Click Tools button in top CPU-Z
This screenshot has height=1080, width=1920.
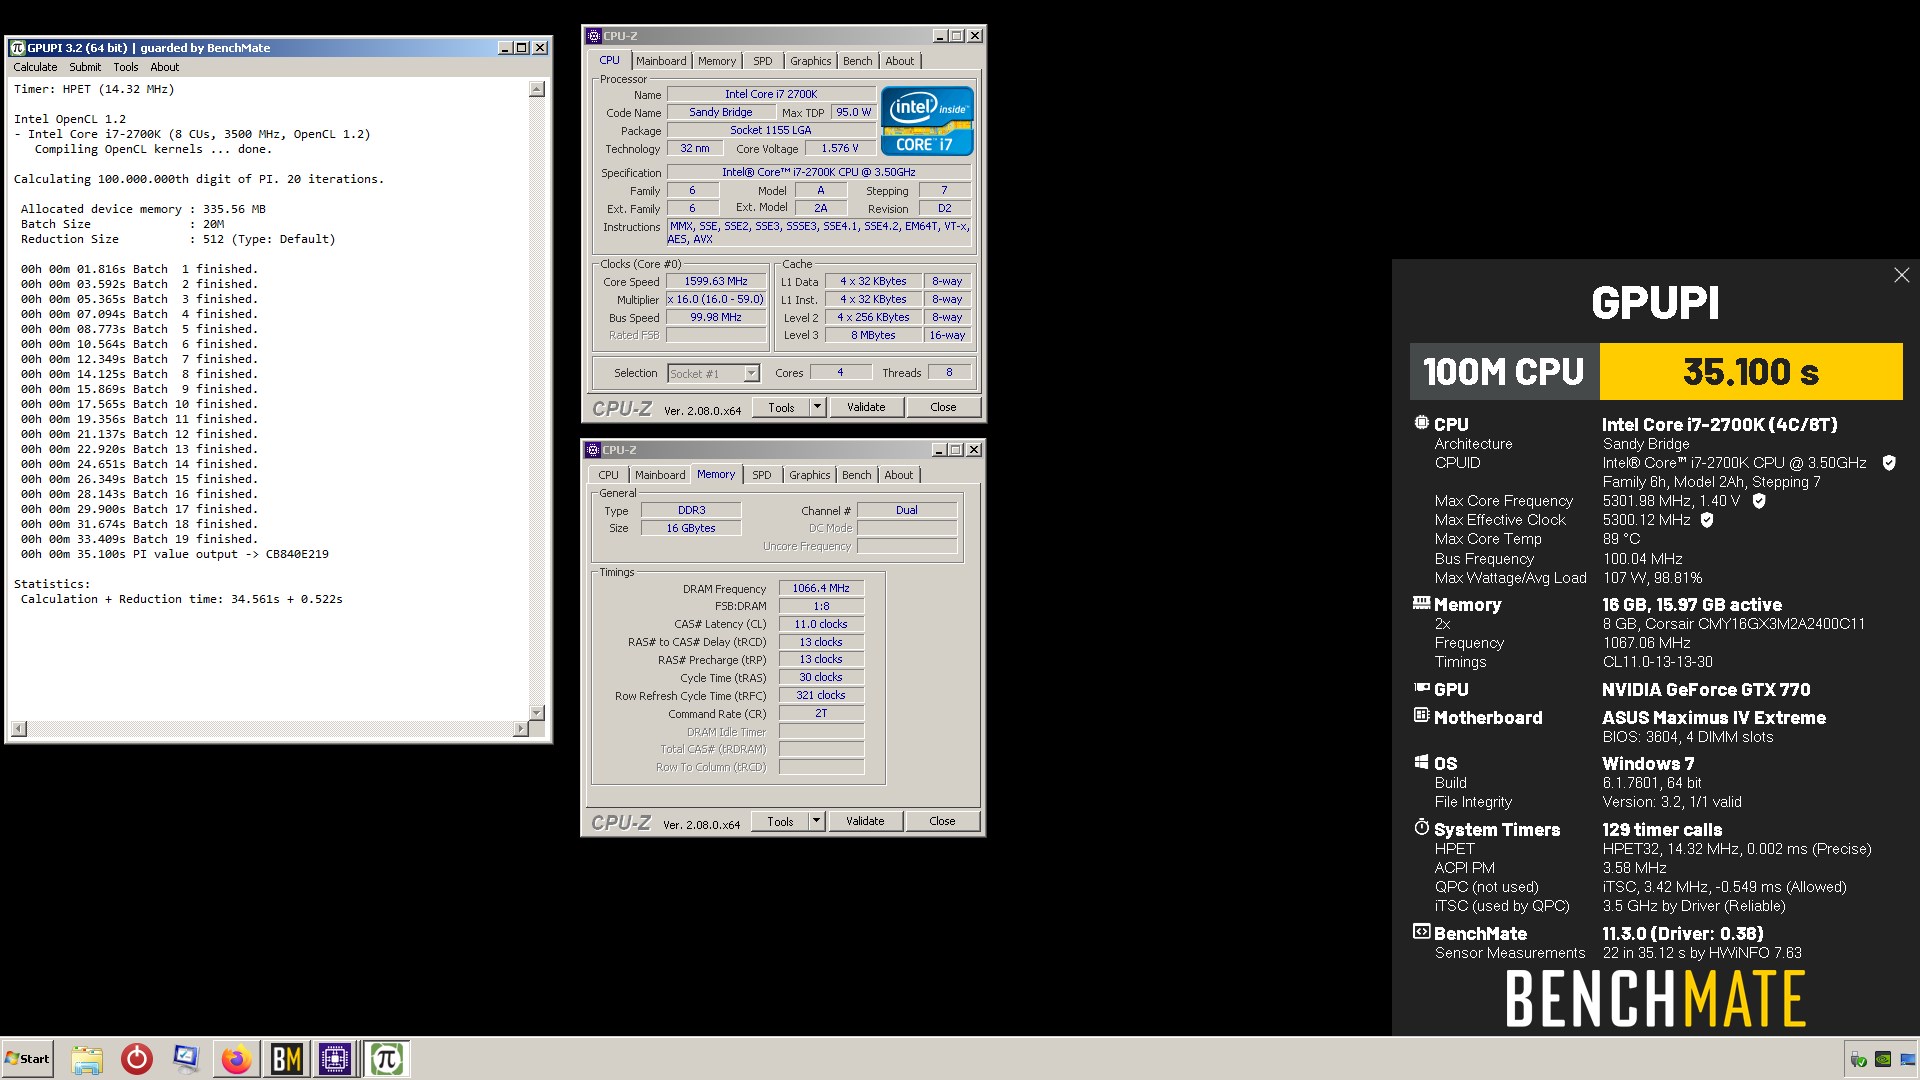781,407
